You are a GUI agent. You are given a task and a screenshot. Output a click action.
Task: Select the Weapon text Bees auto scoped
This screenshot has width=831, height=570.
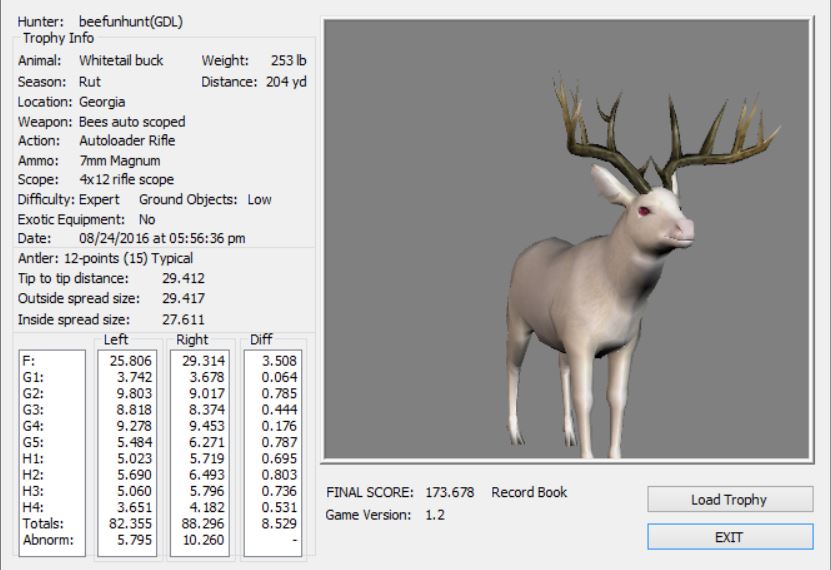click(132, 121)
